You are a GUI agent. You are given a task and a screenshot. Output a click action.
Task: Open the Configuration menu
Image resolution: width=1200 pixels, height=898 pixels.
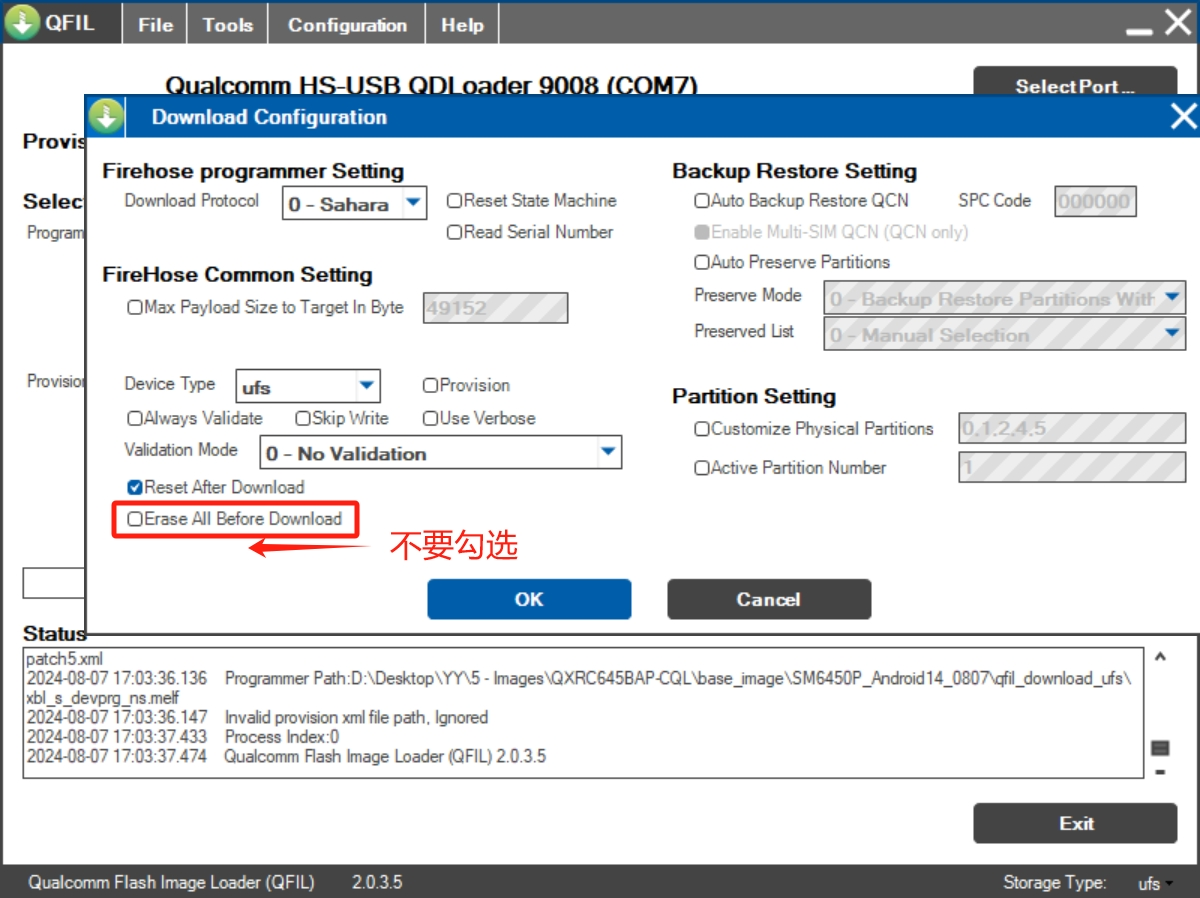[347, 25]
